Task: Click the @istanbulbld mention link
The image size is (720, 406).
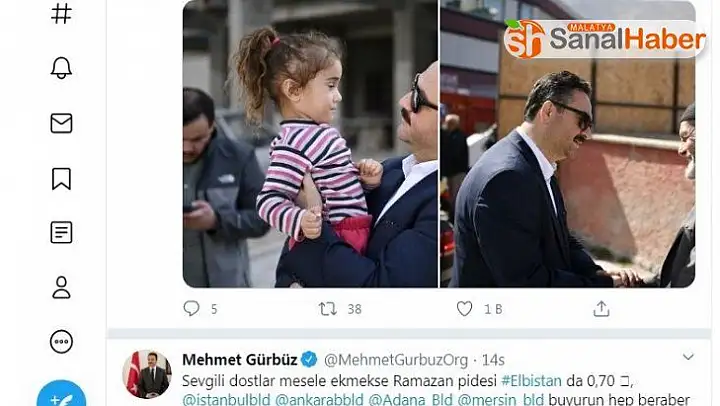Action: click(226, 400)
